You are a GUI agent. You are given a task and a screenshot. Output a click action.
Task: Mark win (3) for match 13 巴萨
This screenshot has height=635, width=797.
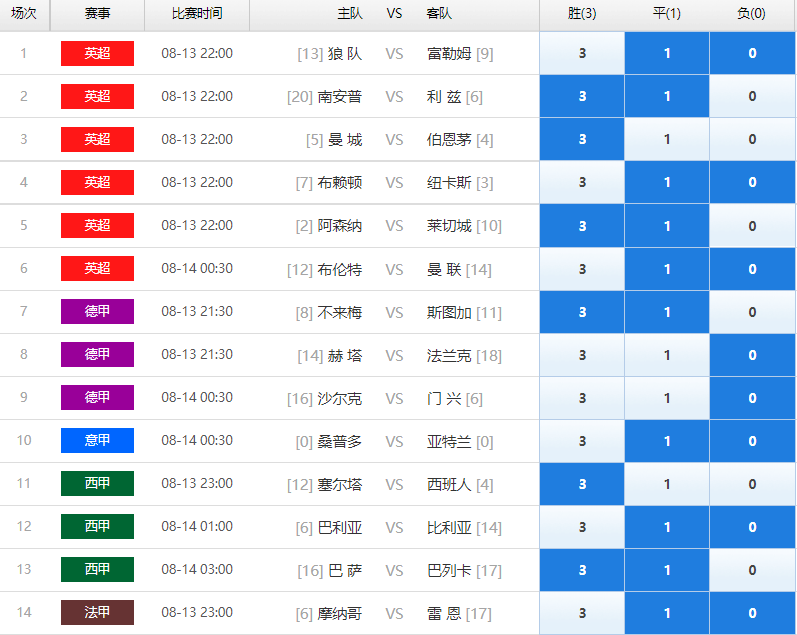pos(582,570)
